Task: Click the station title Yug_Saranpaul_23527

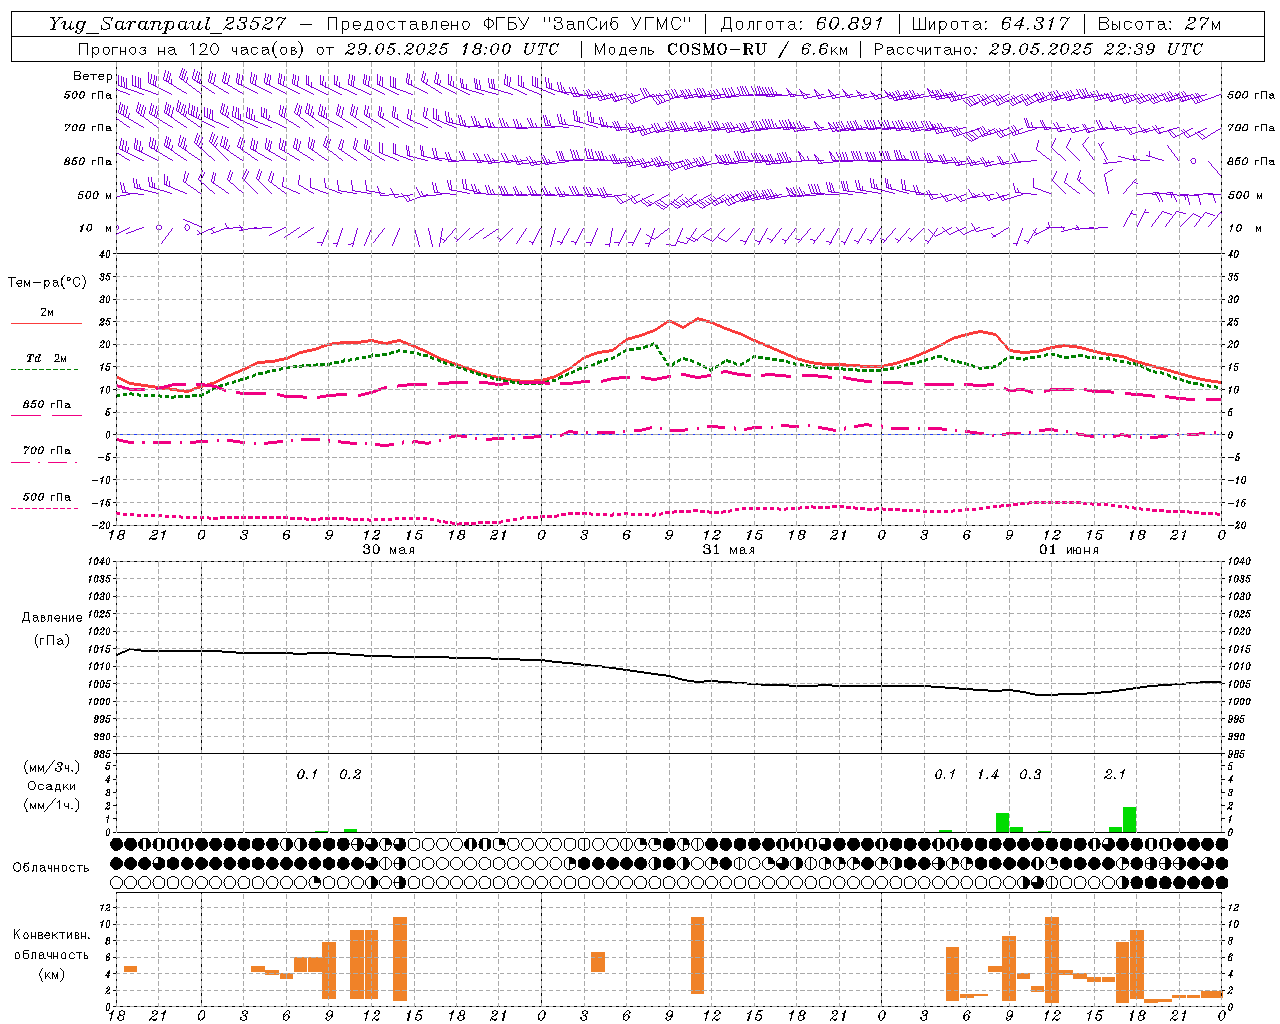Action: pyautogui.click(x=167, y=24)
